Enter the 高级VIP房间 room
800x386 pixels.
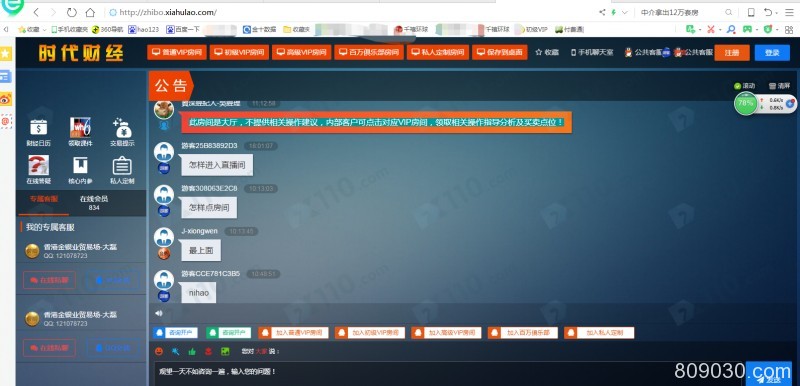click(302, 52)
